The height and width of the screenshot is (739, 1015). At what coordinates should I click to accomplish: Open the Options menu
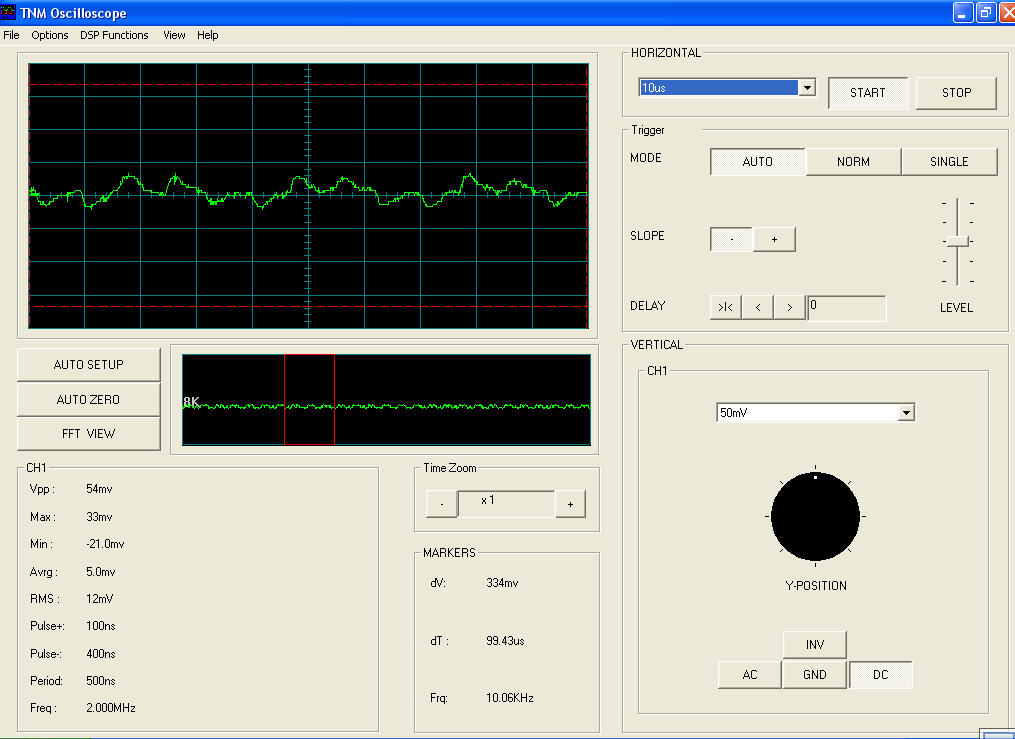click(50, 35)
